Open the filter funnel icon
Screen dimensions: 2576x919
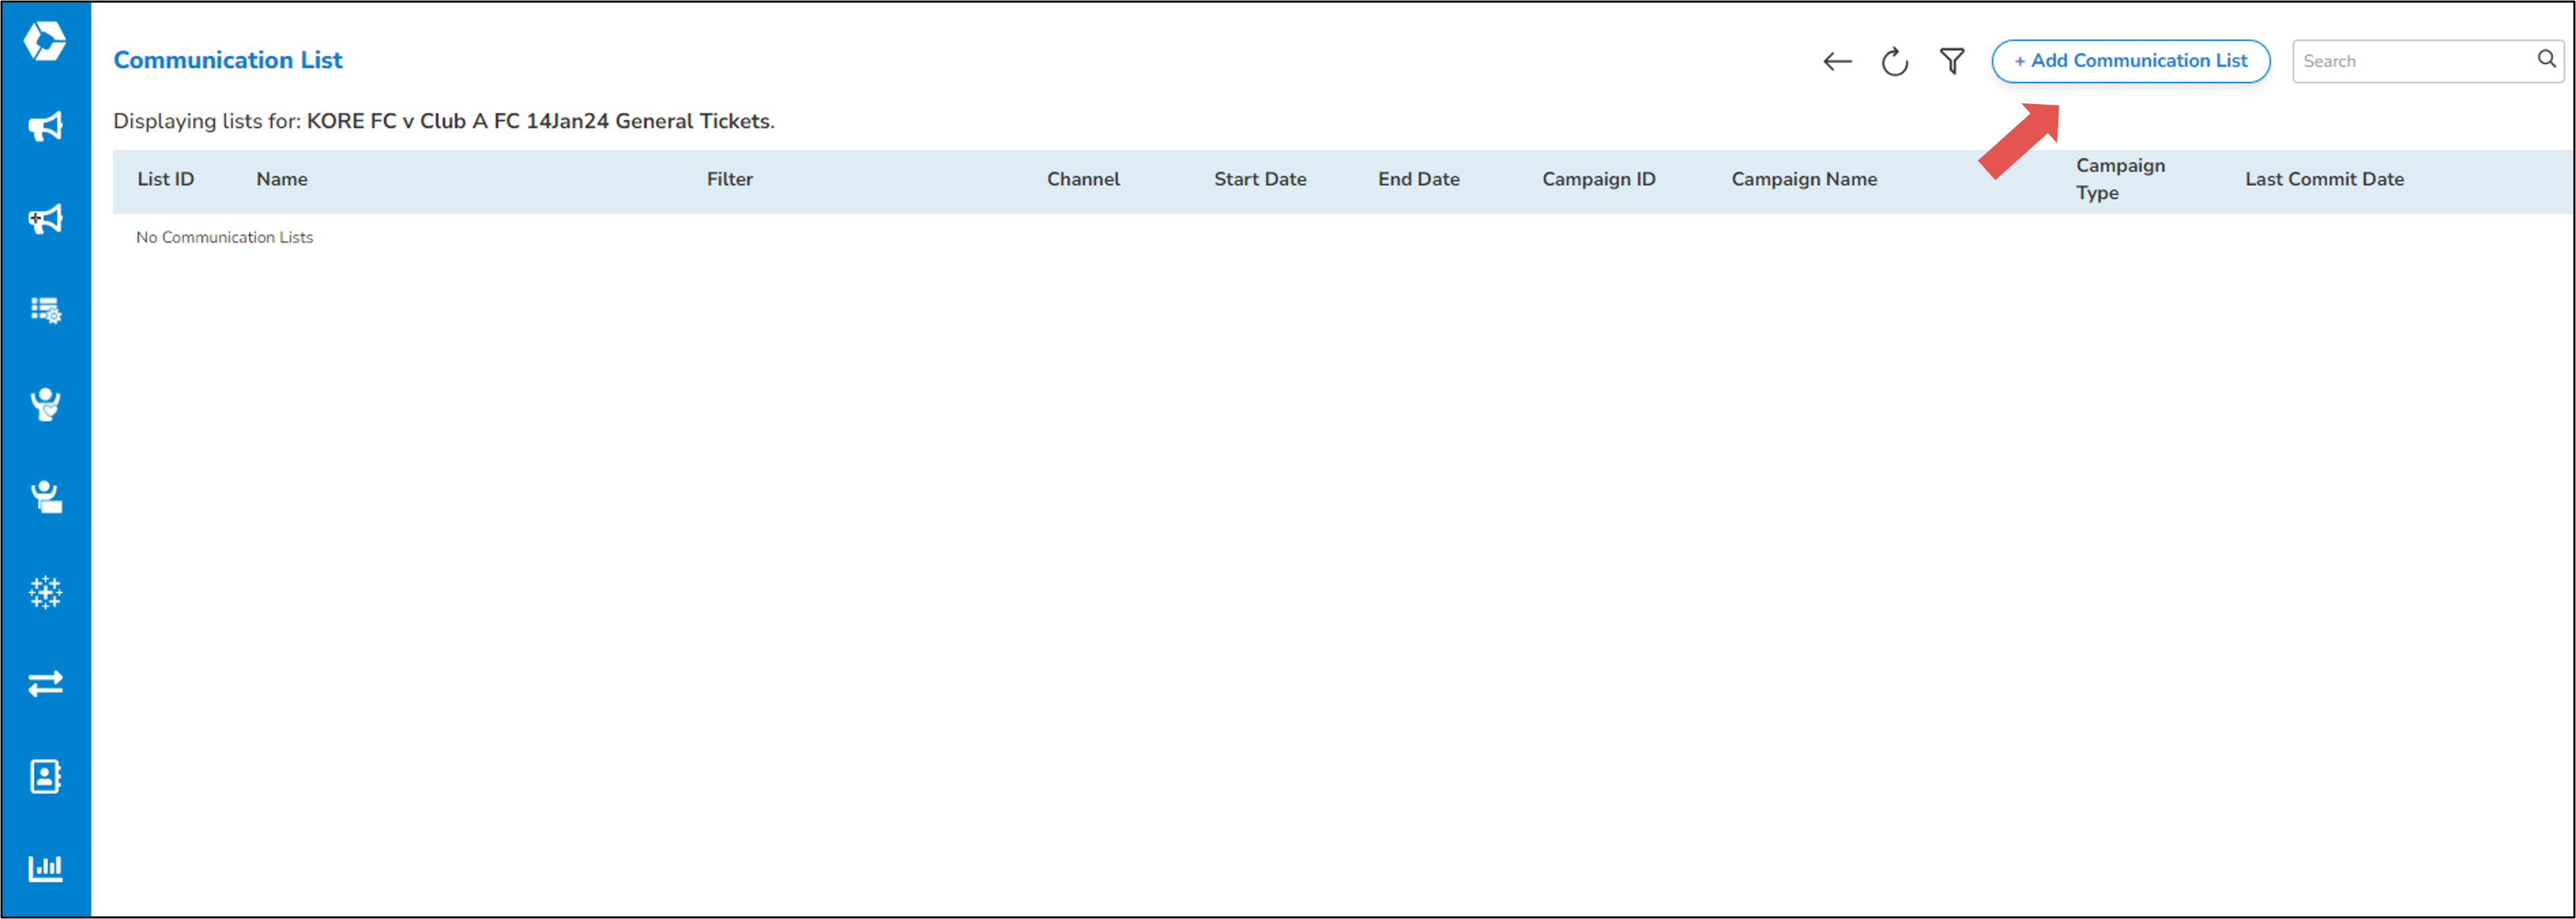(1951, 62)
